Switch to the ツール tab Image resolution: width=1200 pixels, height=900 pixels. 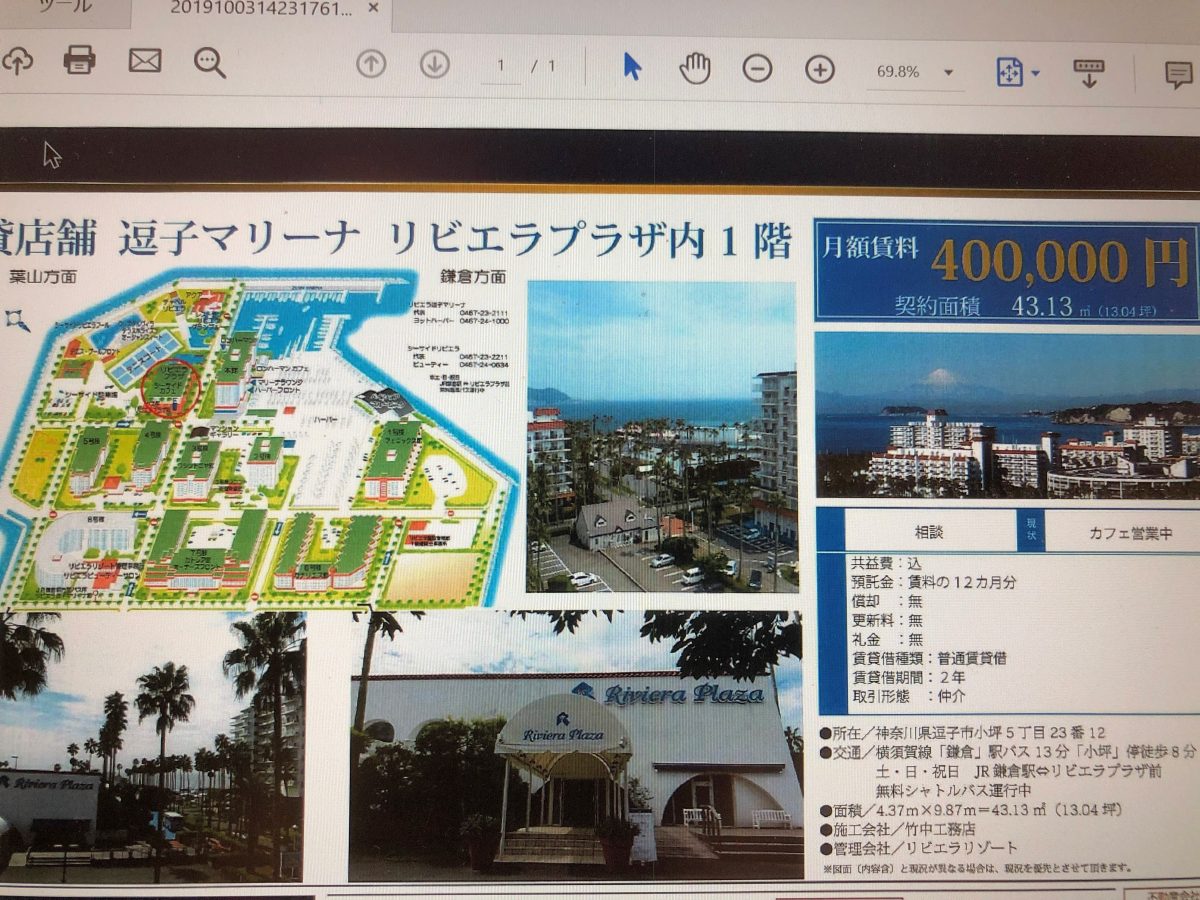click(66, 7)
